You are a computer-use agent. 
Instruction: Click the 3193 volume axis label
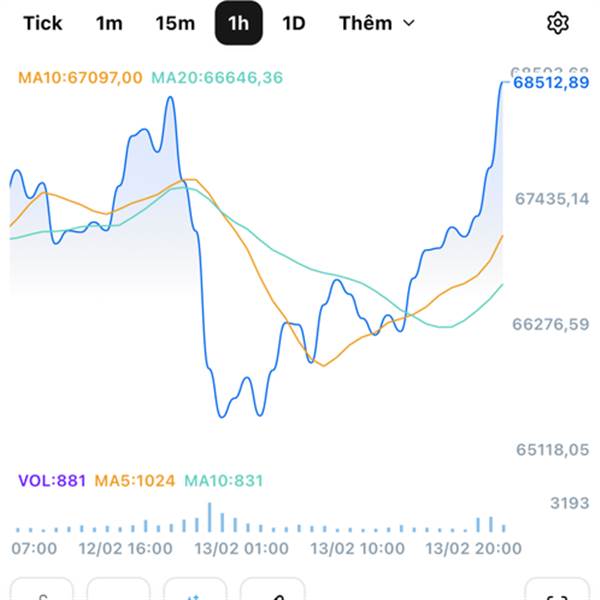571,503
